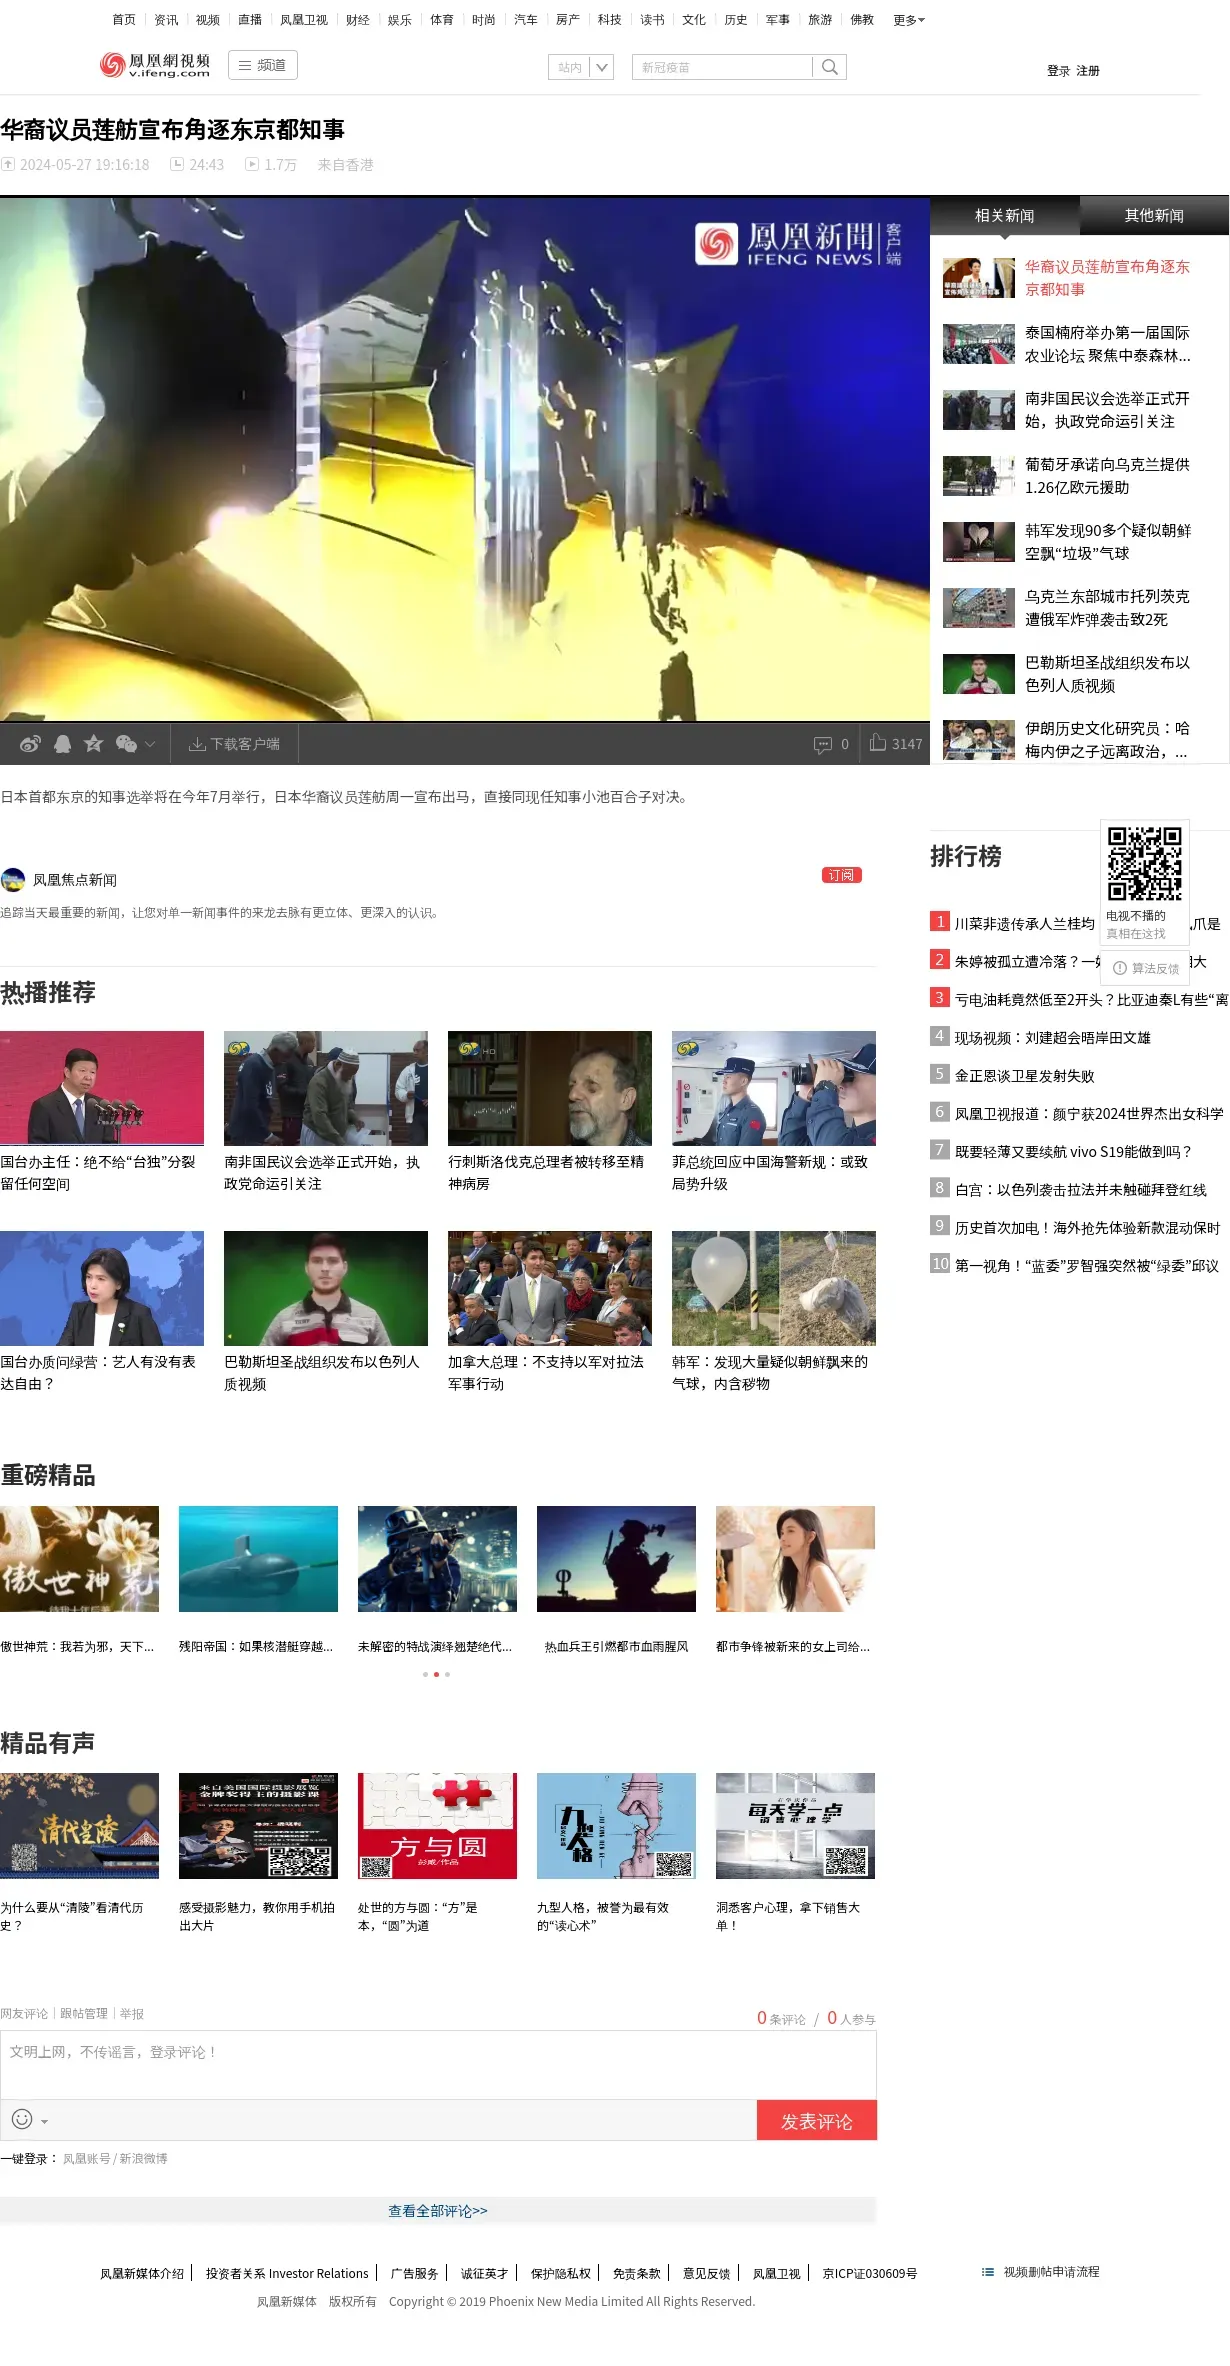The width and height of the screenshot is (1230, 2366).
Task: Open 首页 in top navigation
Action: pyautogui.click(x=124, y=20)
